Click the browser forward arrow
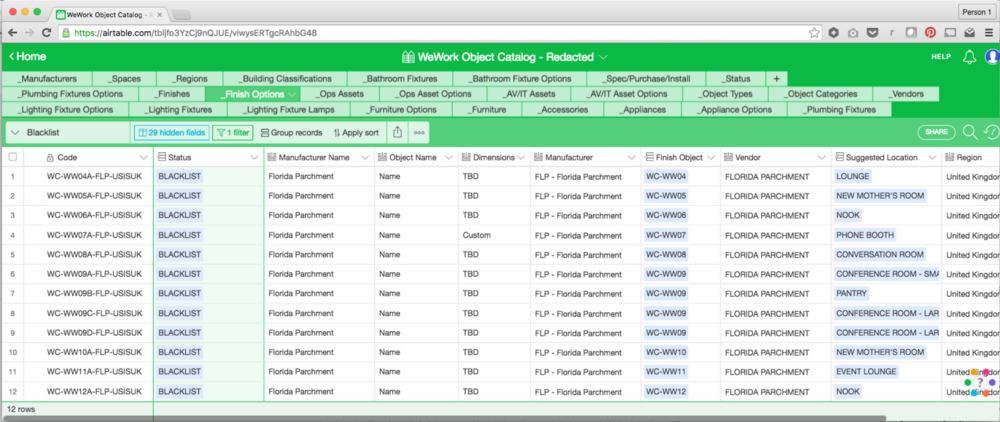This screenshot has width=1000, height=422. [x=29, y=33]
